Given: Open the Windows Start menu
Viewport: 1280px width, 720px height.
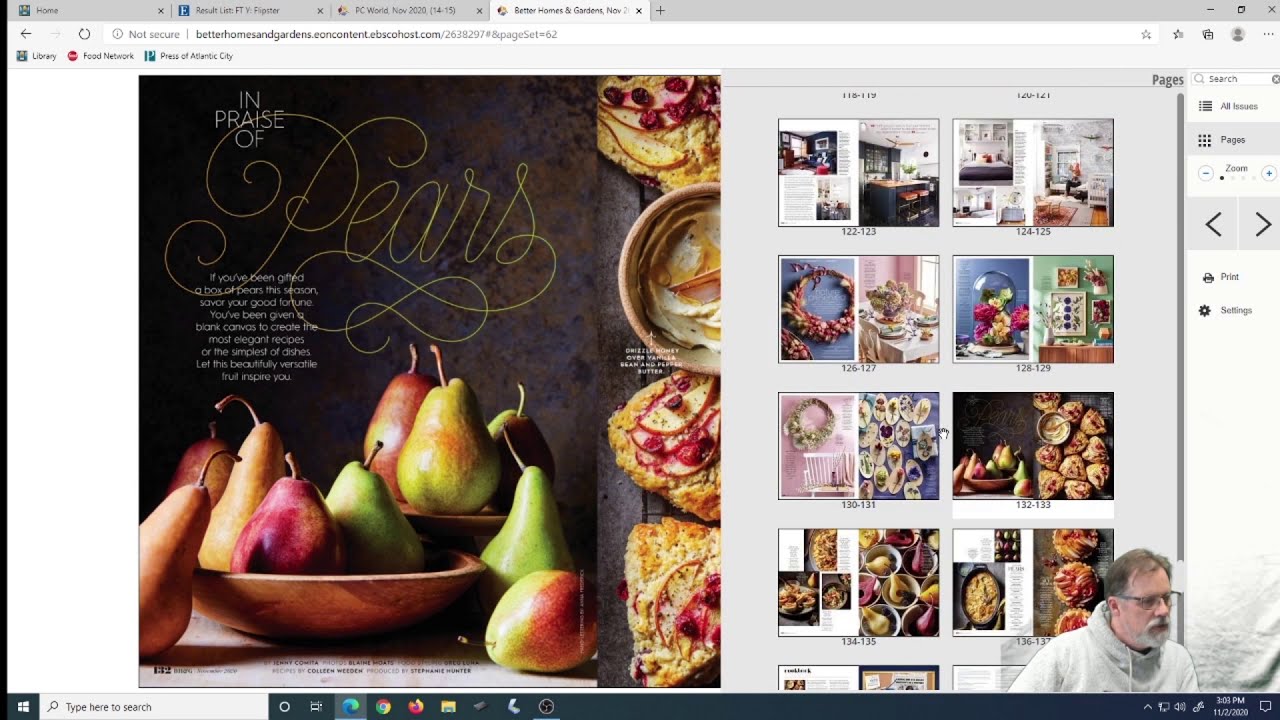Looking at the screenshot, I should (22, 707).
